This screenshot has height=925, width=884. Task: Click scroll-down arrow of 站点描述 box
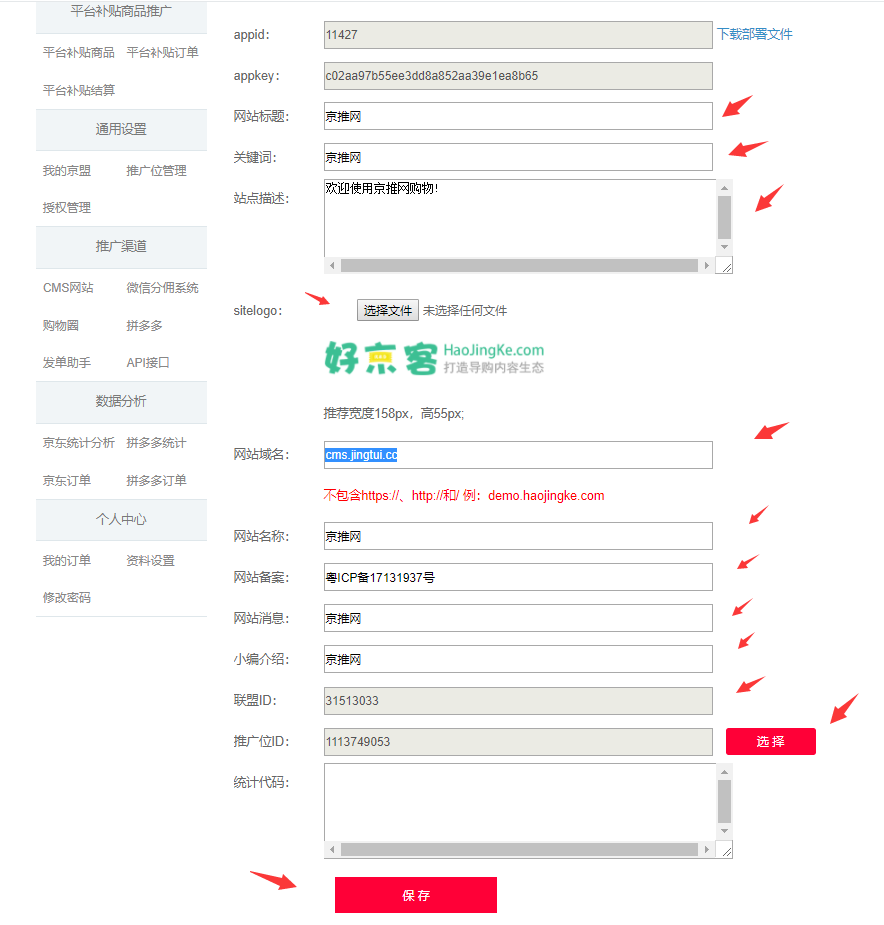point(724,247)
